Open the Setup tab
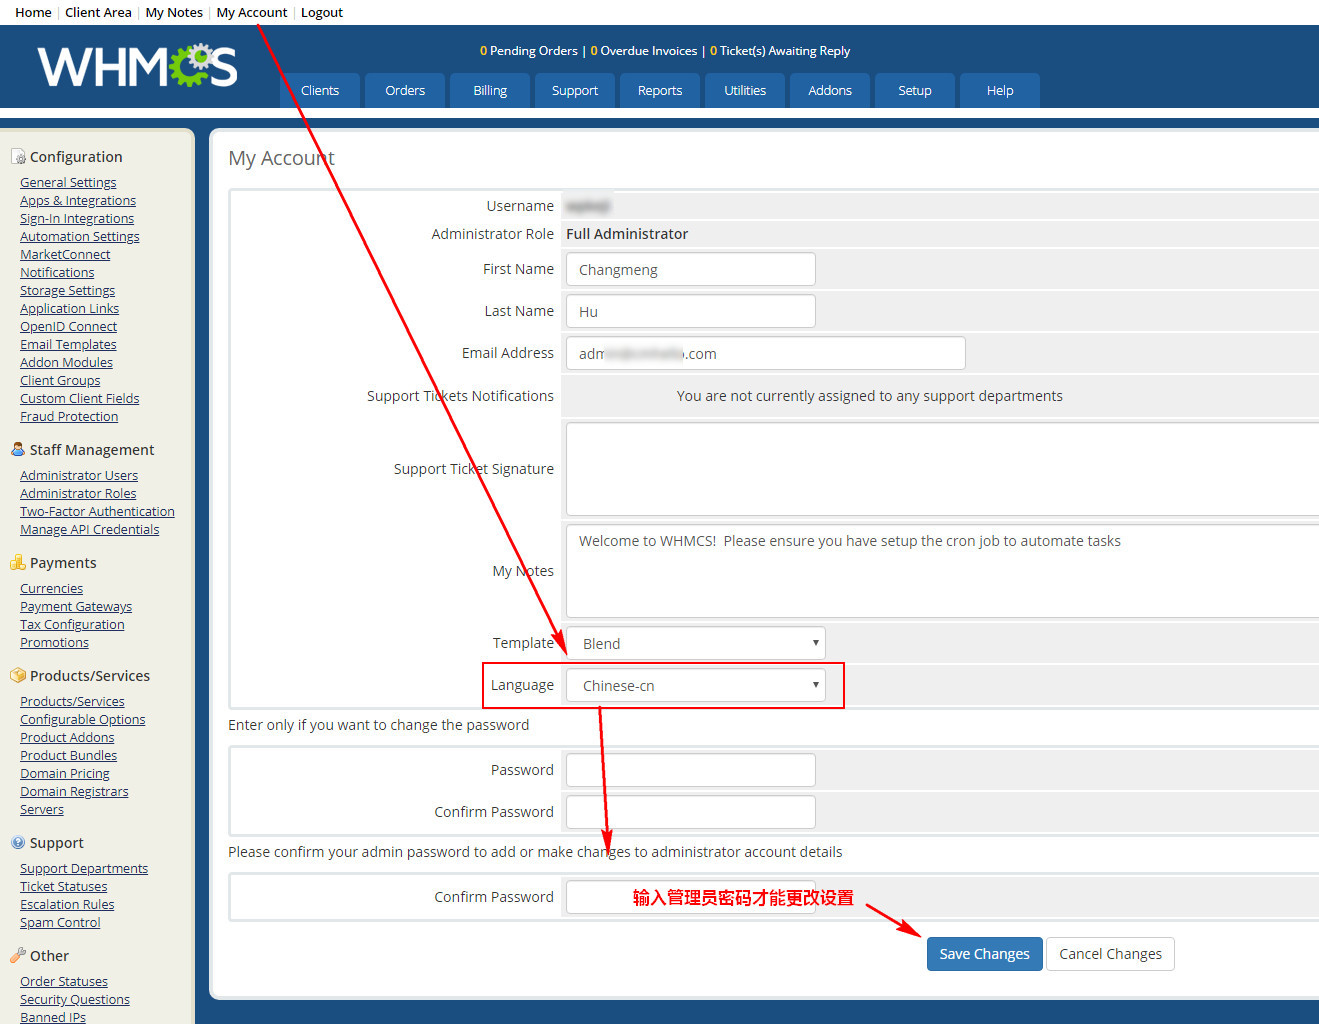Image resolution: width=1319 pixels, height=1024 pixels. [914, 90]
